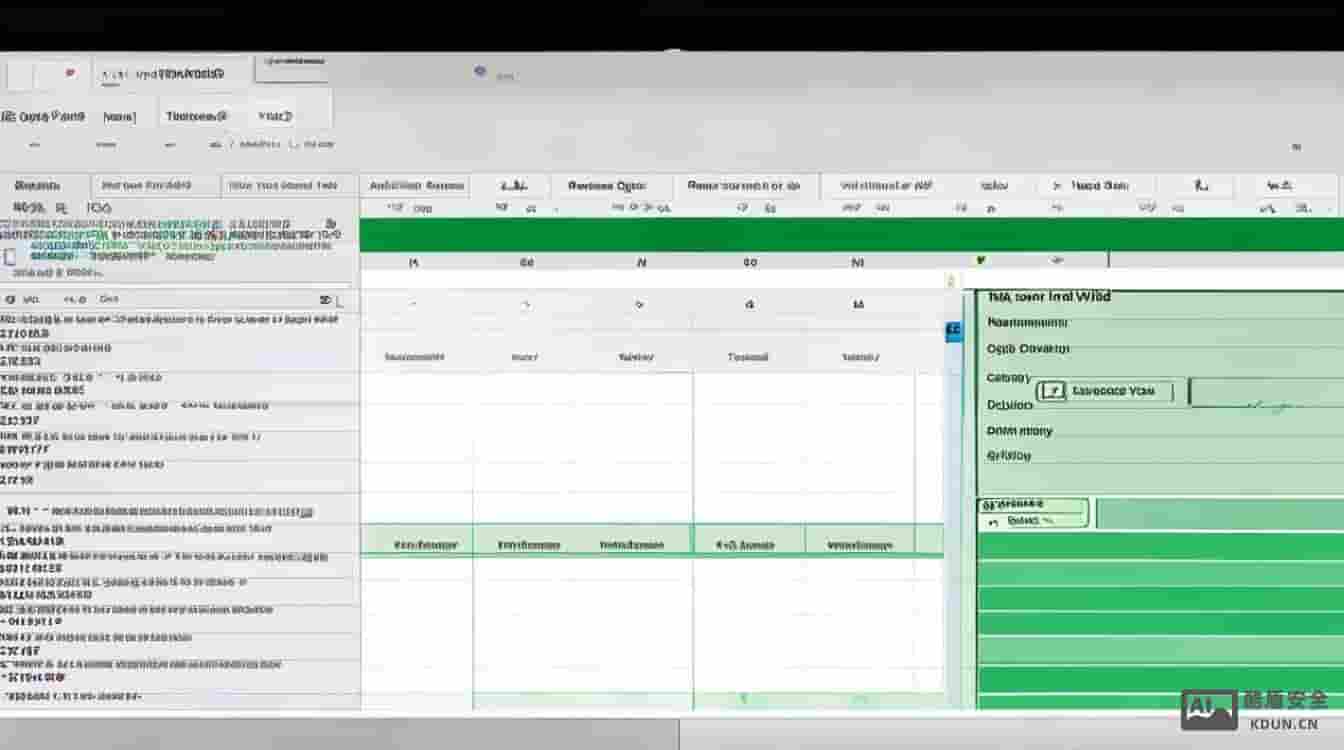1344x750 pixels.
Task: Click the title heading of the green side panel
Action: (x=1049, y=297)
